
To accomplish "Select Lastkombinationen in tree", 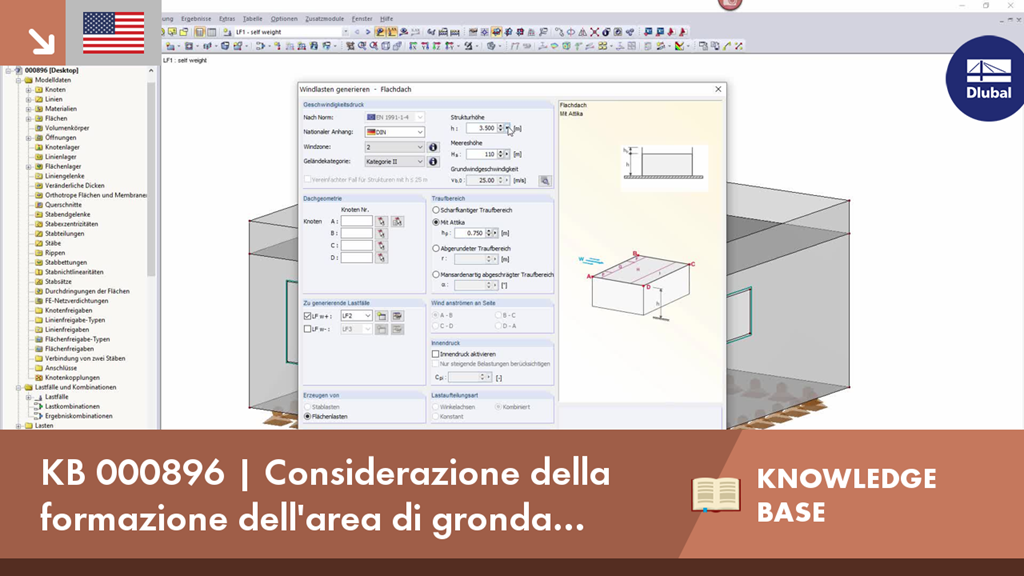I will (x=72, y=406).
